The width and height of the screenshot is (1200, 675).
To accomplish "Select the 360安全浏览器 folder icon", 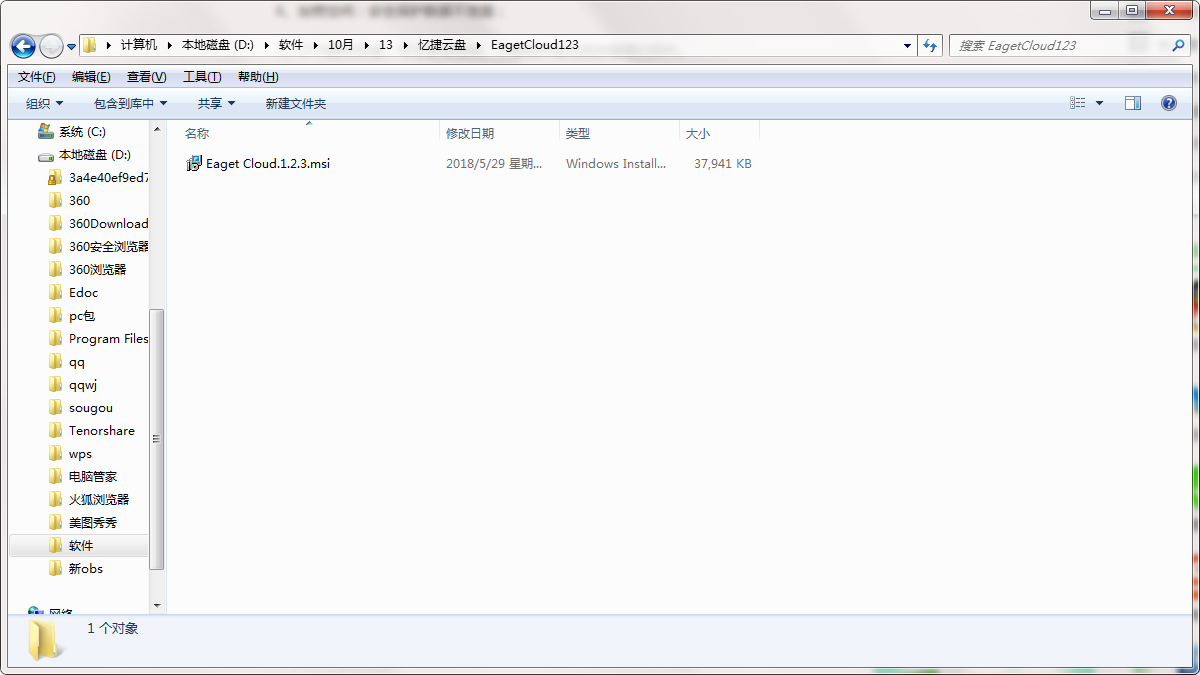I will [56, 246].
